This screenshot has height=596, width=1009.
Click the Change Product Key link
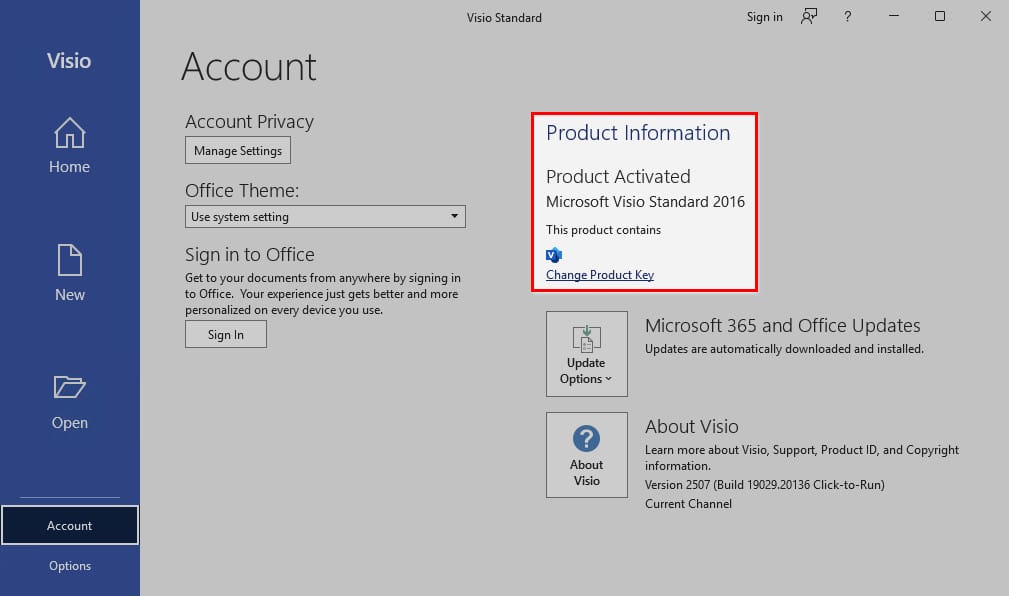[600, 275]
